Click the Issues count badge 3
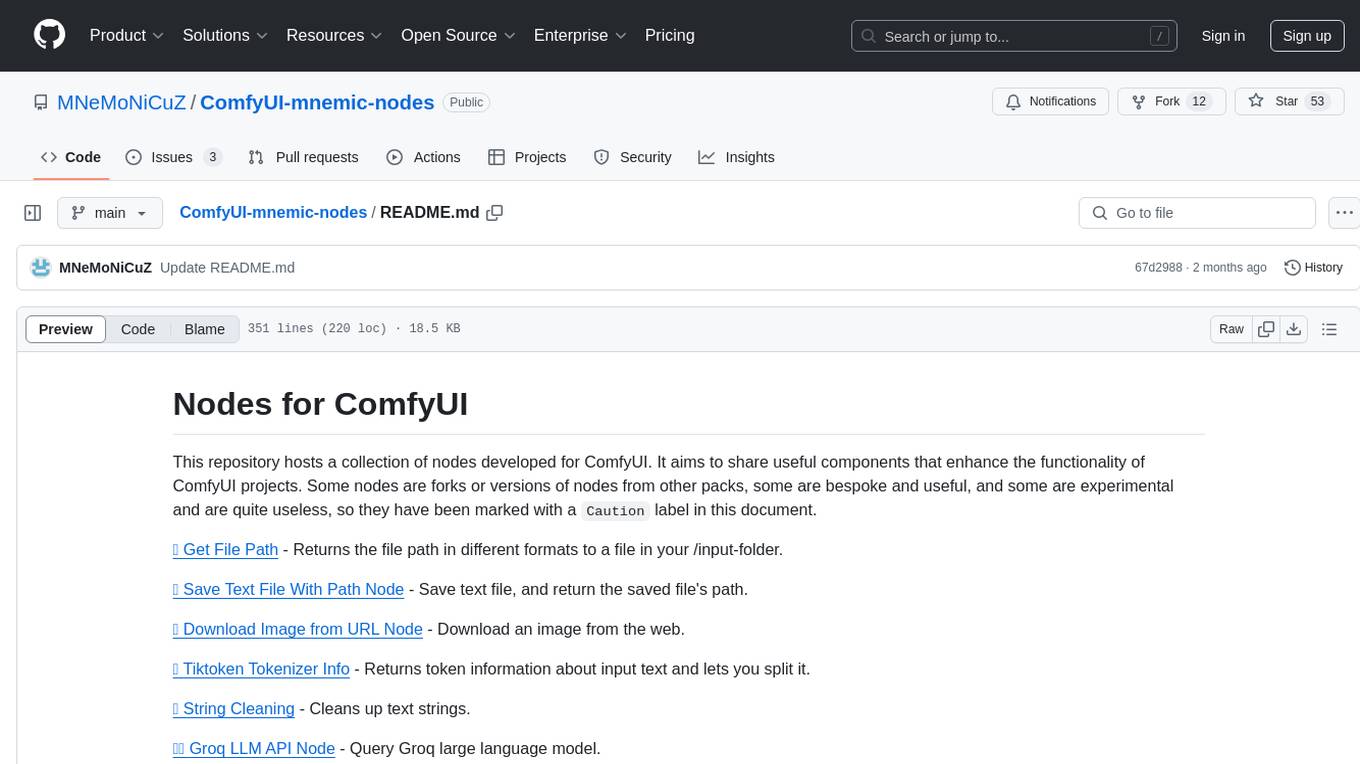The height and width of the screenshot is (764, 1360). [x=212, y=157]
